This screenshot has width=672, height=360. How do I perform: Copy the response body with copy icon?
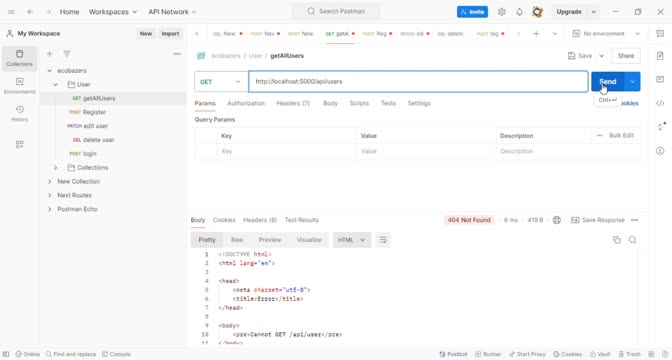pyautogui.click(x=617, y=240)
